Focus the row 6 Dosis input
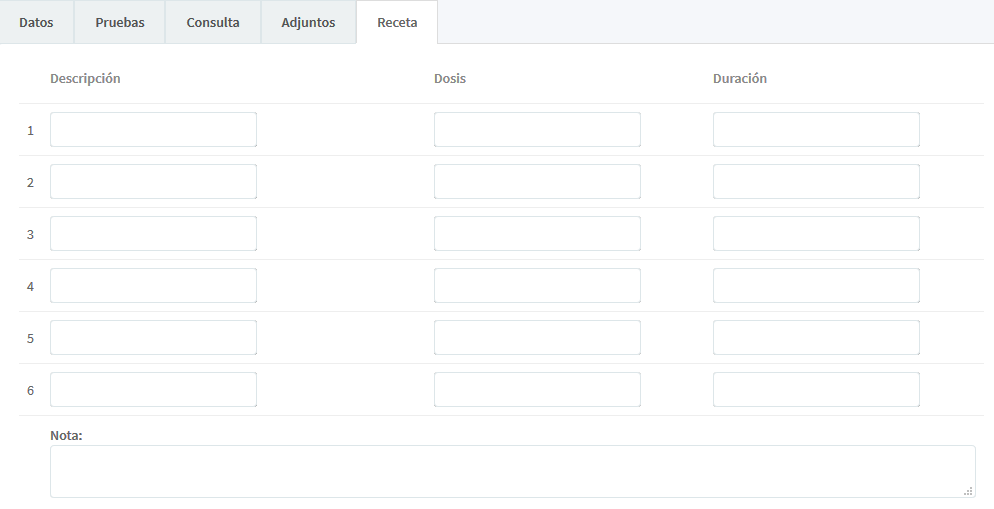Screen dimensions: 994x509 [537, 390]
